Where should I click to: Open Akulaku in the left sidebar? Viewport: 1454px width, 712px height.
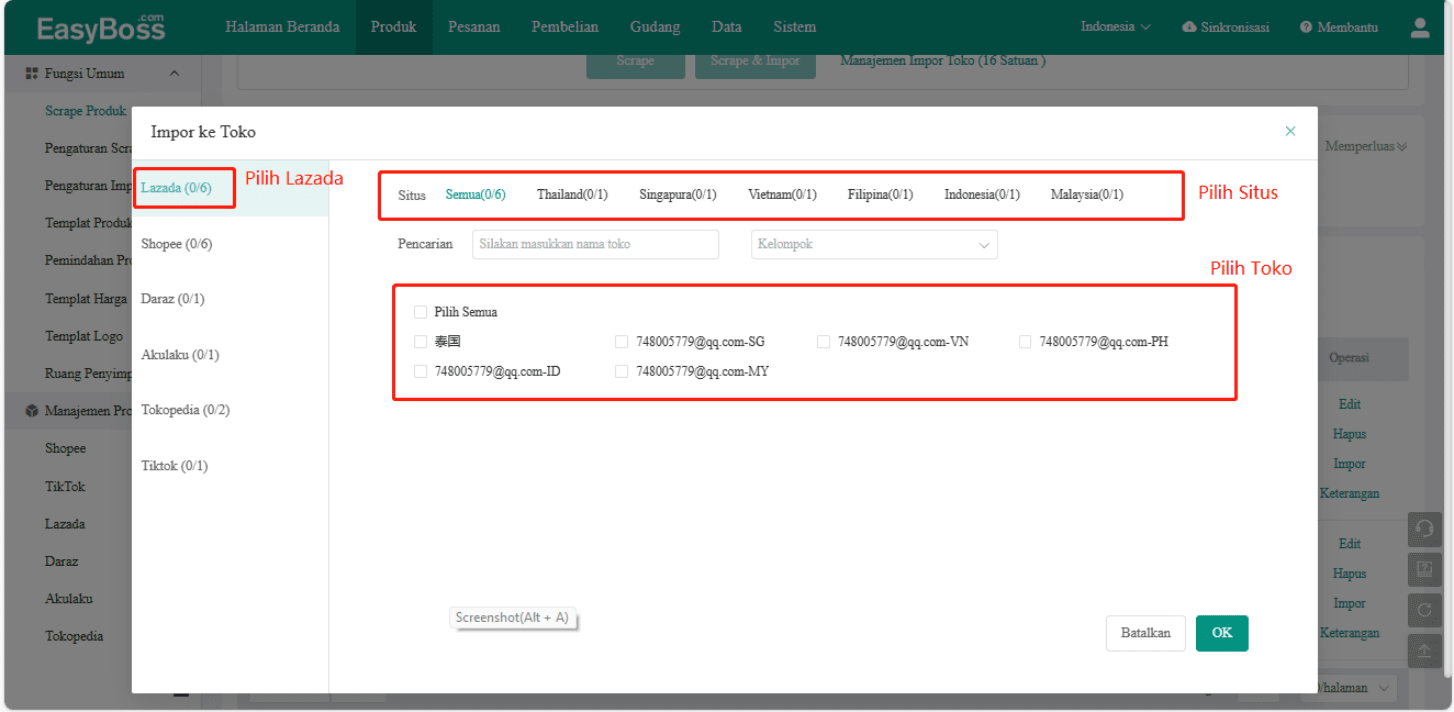(x=69, y=598)
